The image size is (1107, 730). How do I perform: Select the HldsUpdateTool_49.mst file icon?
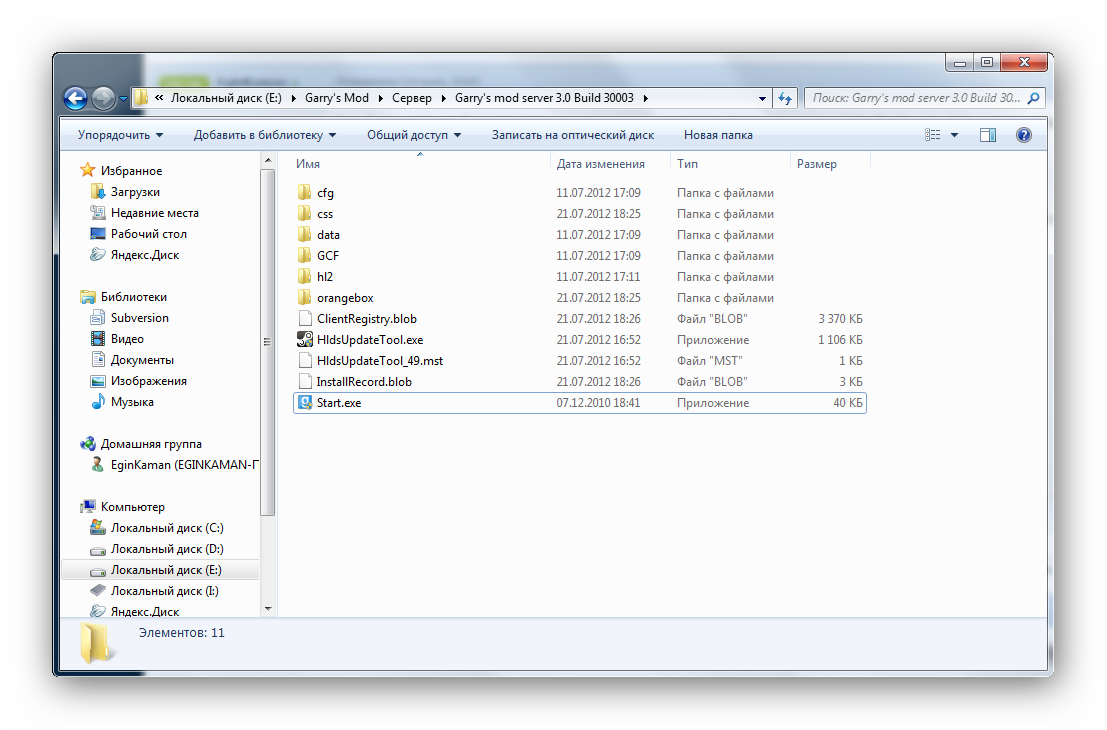tap(305, 360)
